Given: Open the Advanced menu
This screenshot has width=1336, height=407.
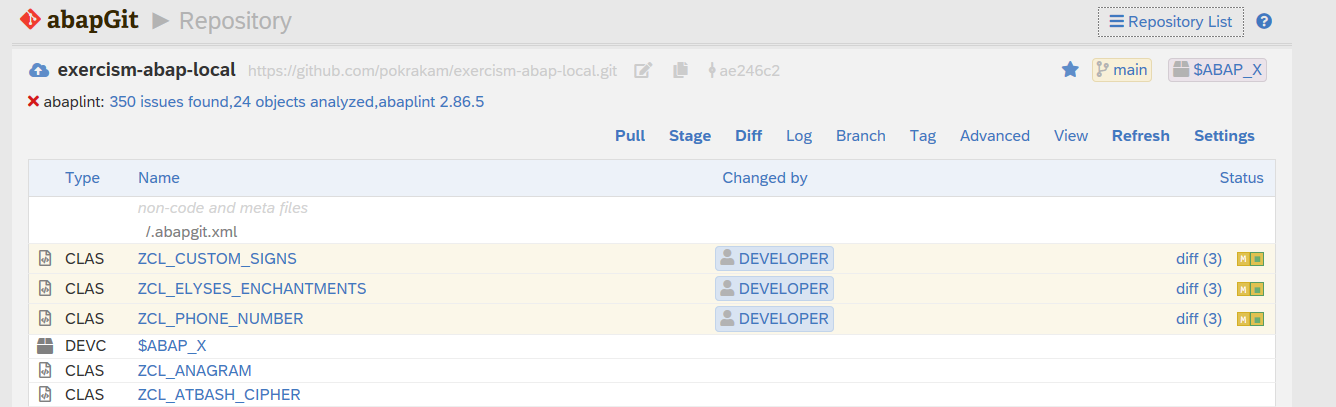Looking at the screenshot, I should tap(995, 136).
